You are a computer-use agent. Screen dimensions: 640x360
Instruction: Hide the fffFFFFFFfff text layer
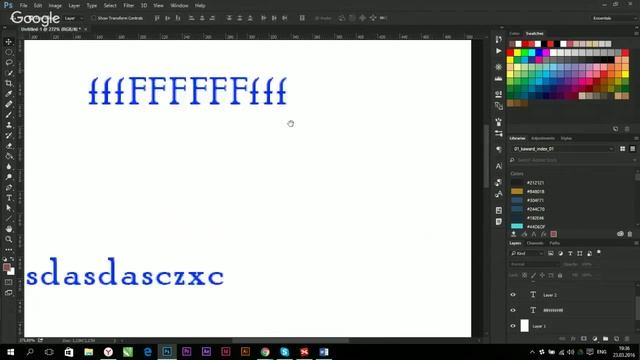click(x=513, y=310)
